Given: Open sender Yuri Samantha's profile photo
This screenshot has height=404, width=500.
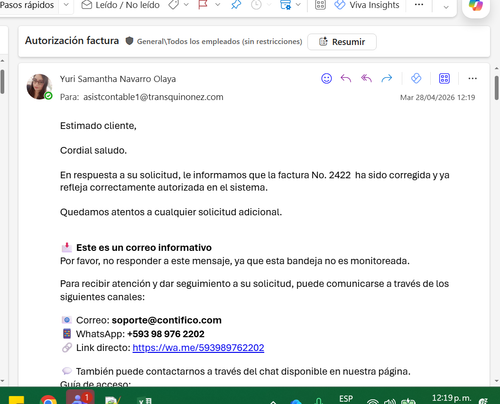Looking at the screenshot, I should 39,87.
